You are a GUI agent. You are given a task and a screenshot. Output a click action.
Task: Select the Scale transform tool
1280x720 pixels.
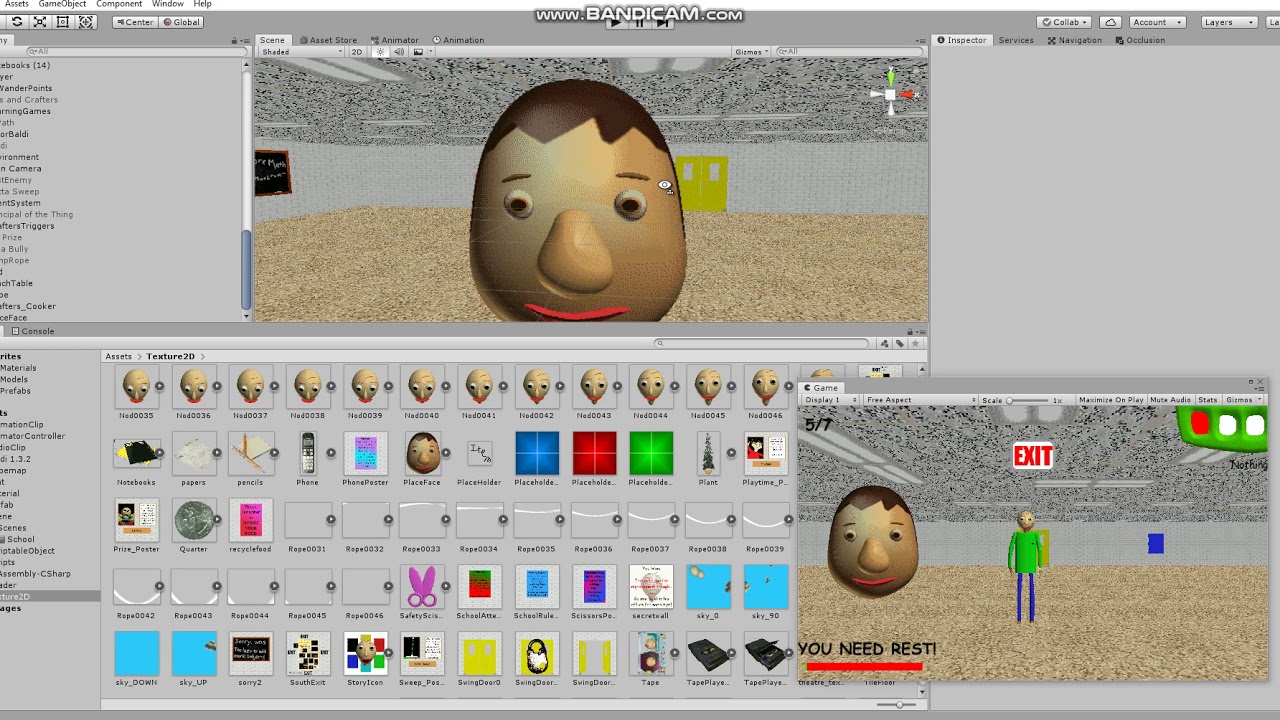[x=40, y=22]
